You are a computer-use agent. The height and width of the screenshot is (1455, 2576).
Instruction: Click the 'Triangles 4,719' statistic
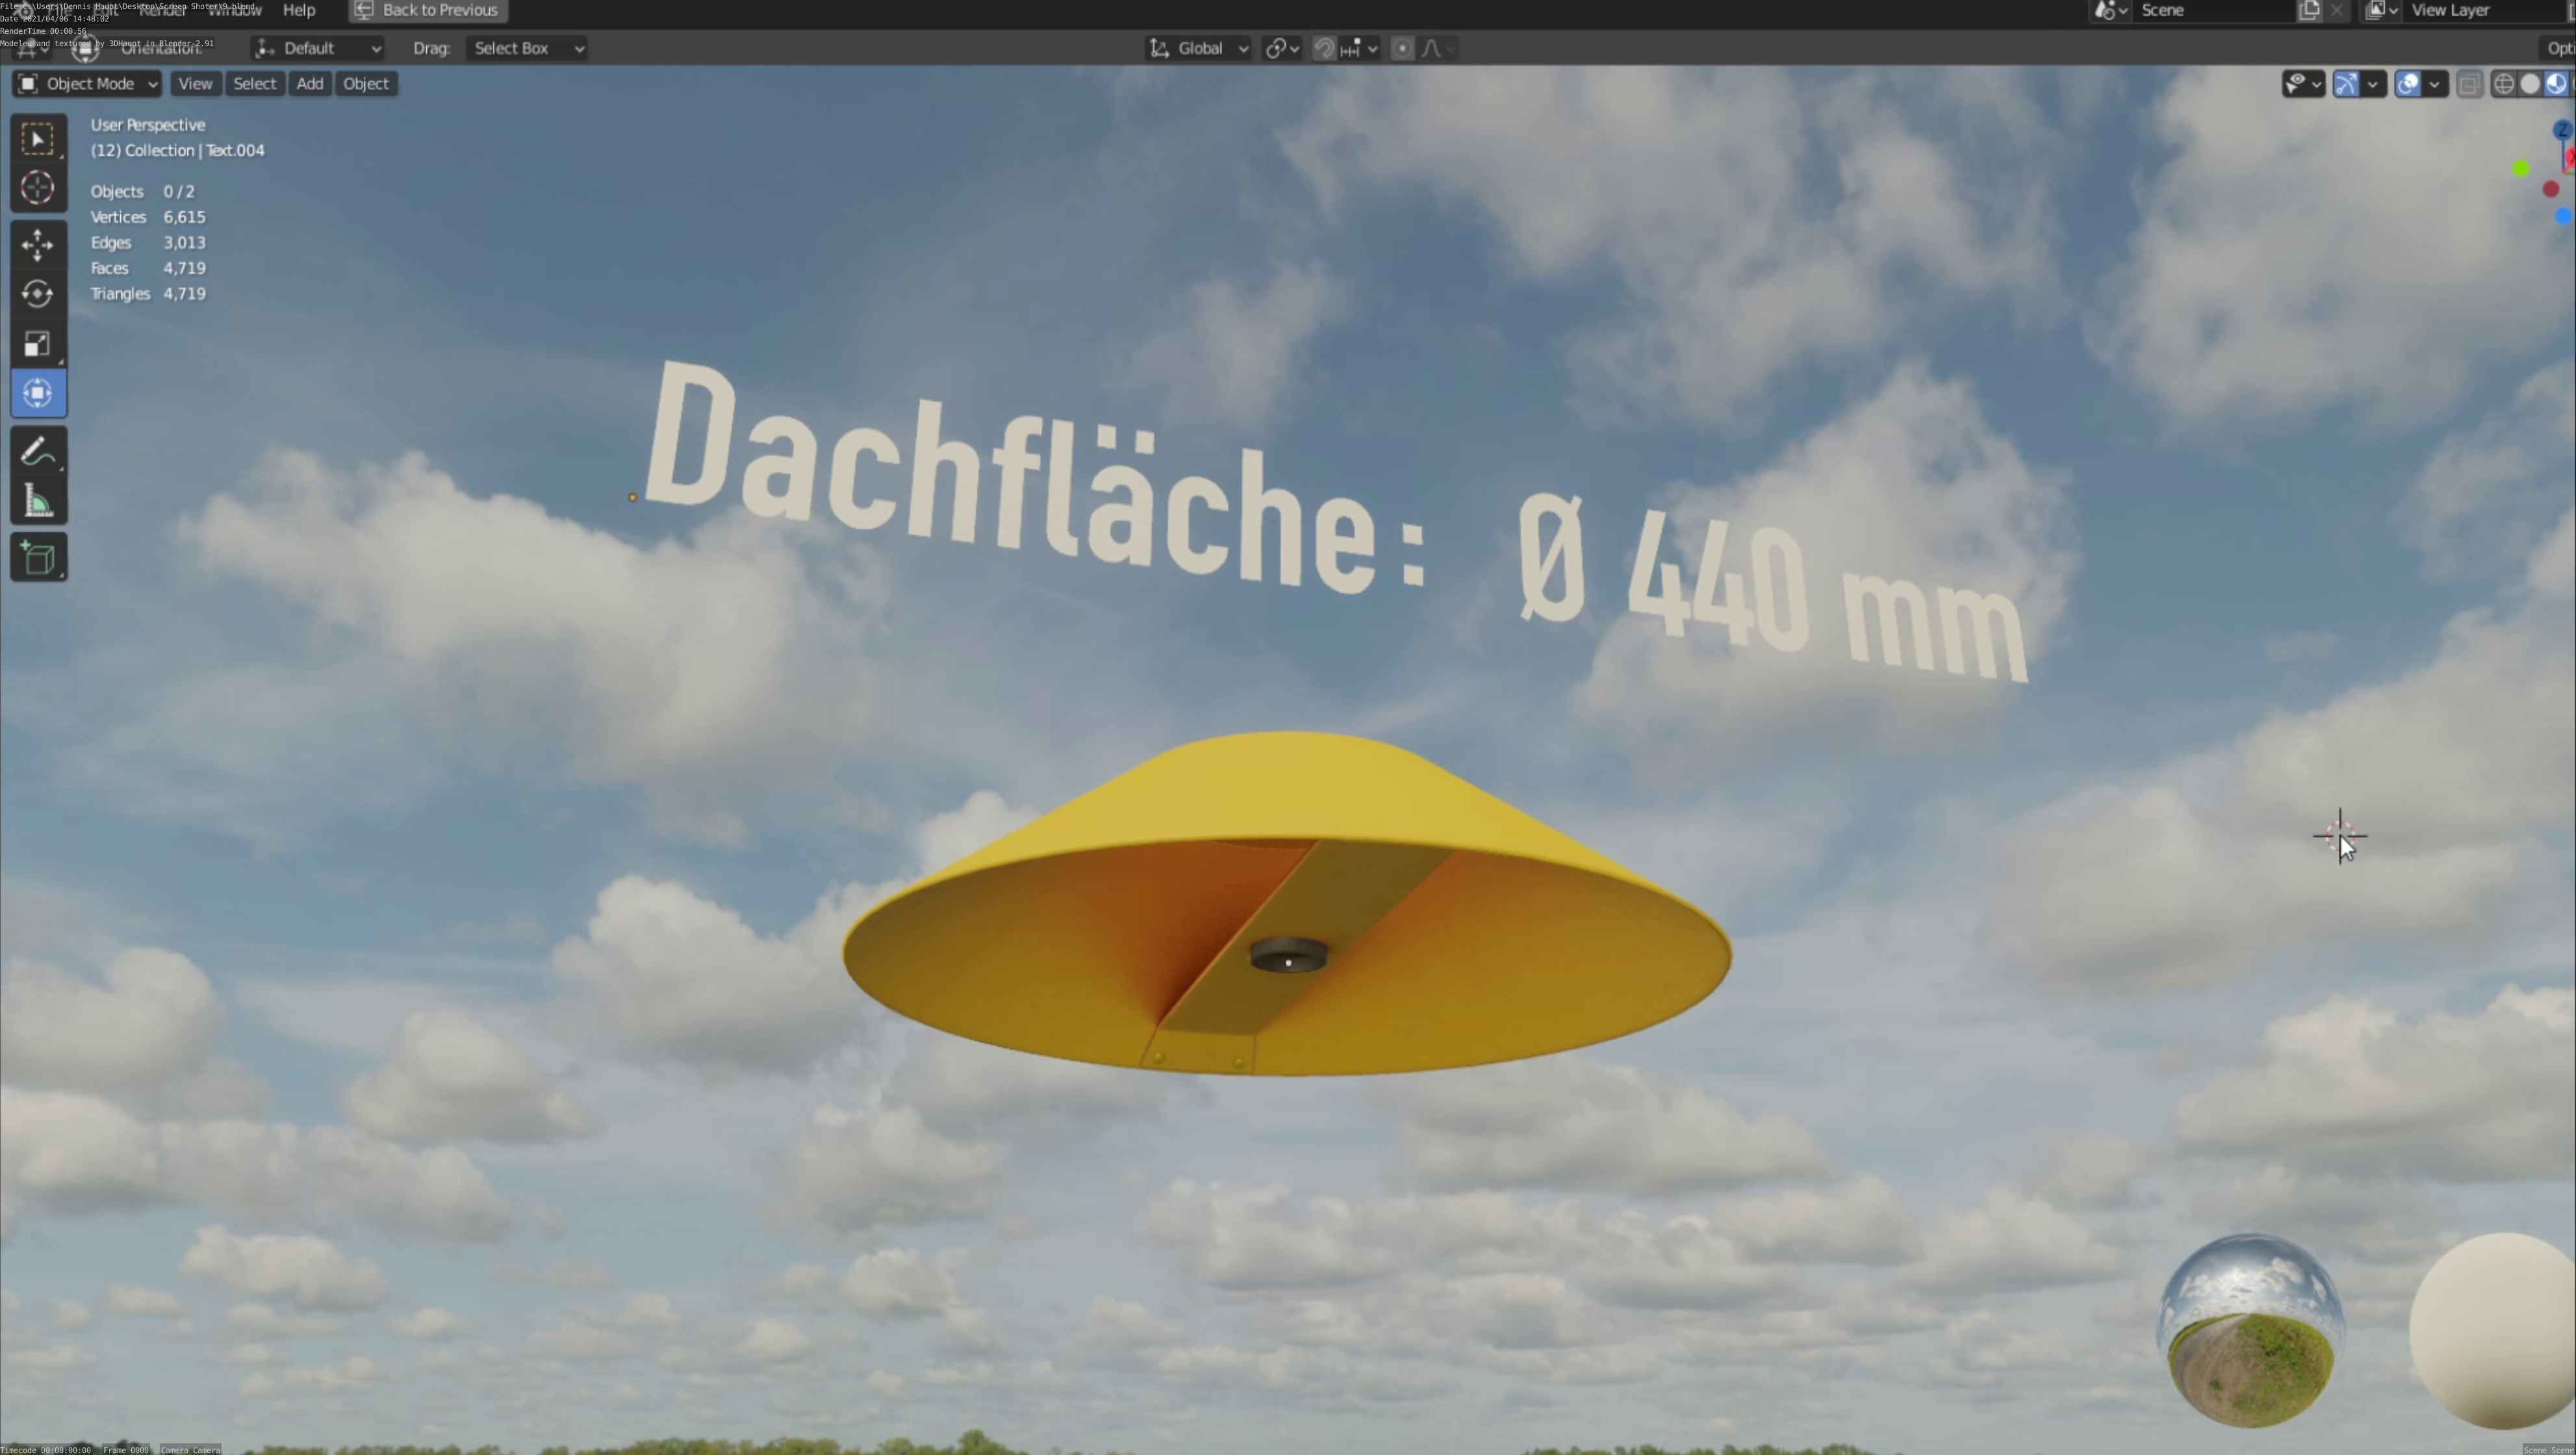[148, 294]
